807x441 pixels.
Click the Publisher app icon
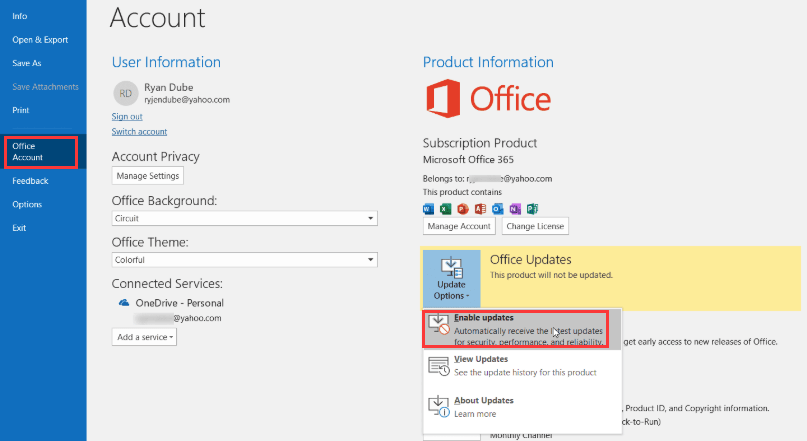coord(533,209)
